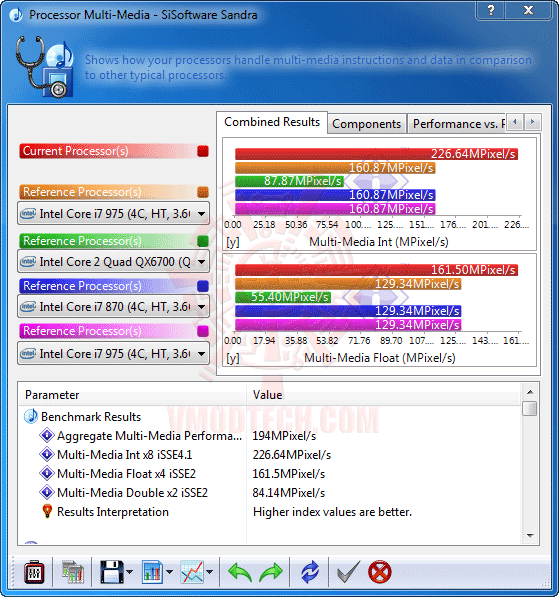The width and height of the screenshot is (559, 597).
Task: Open the save icon's dropdown arrow
Action: [x=129, y=572]
